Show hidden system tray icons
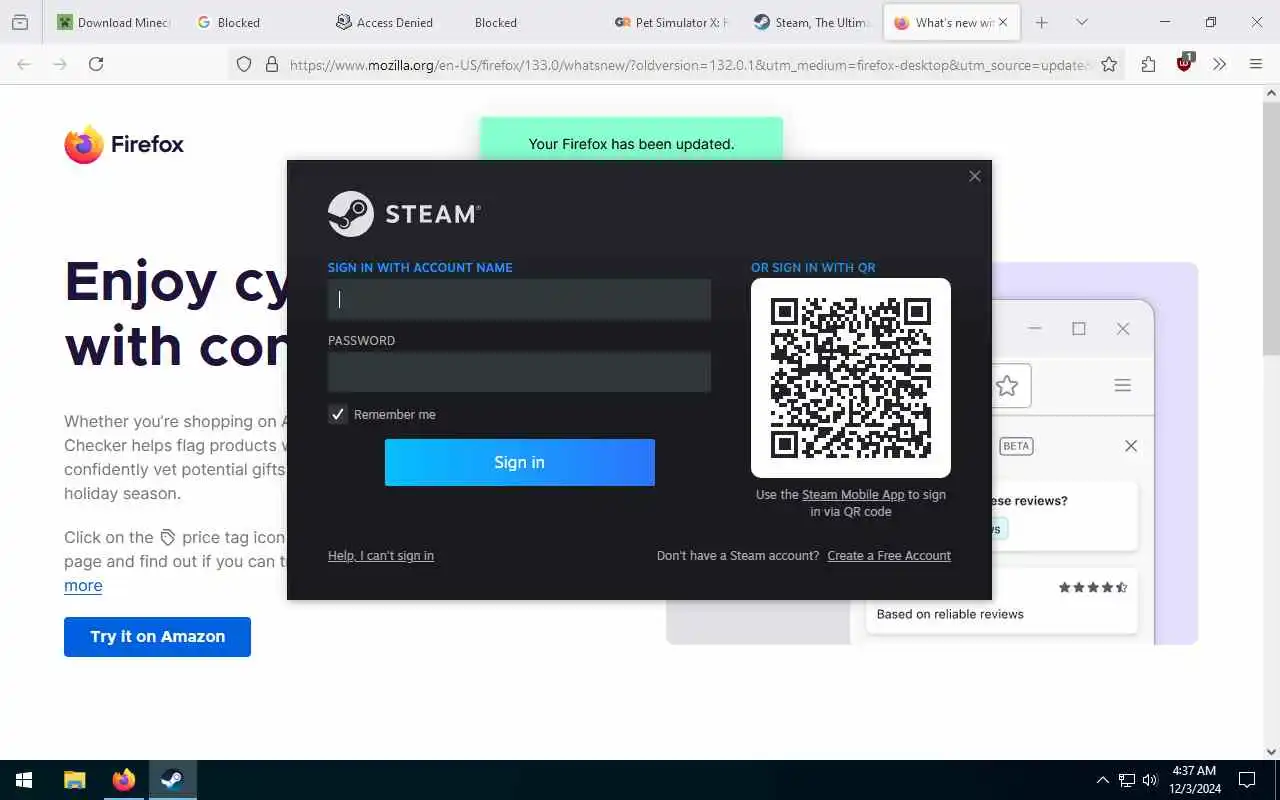Image resolution: width=1280 pixels, height=800 pixels. click(x=1103, y=780)
